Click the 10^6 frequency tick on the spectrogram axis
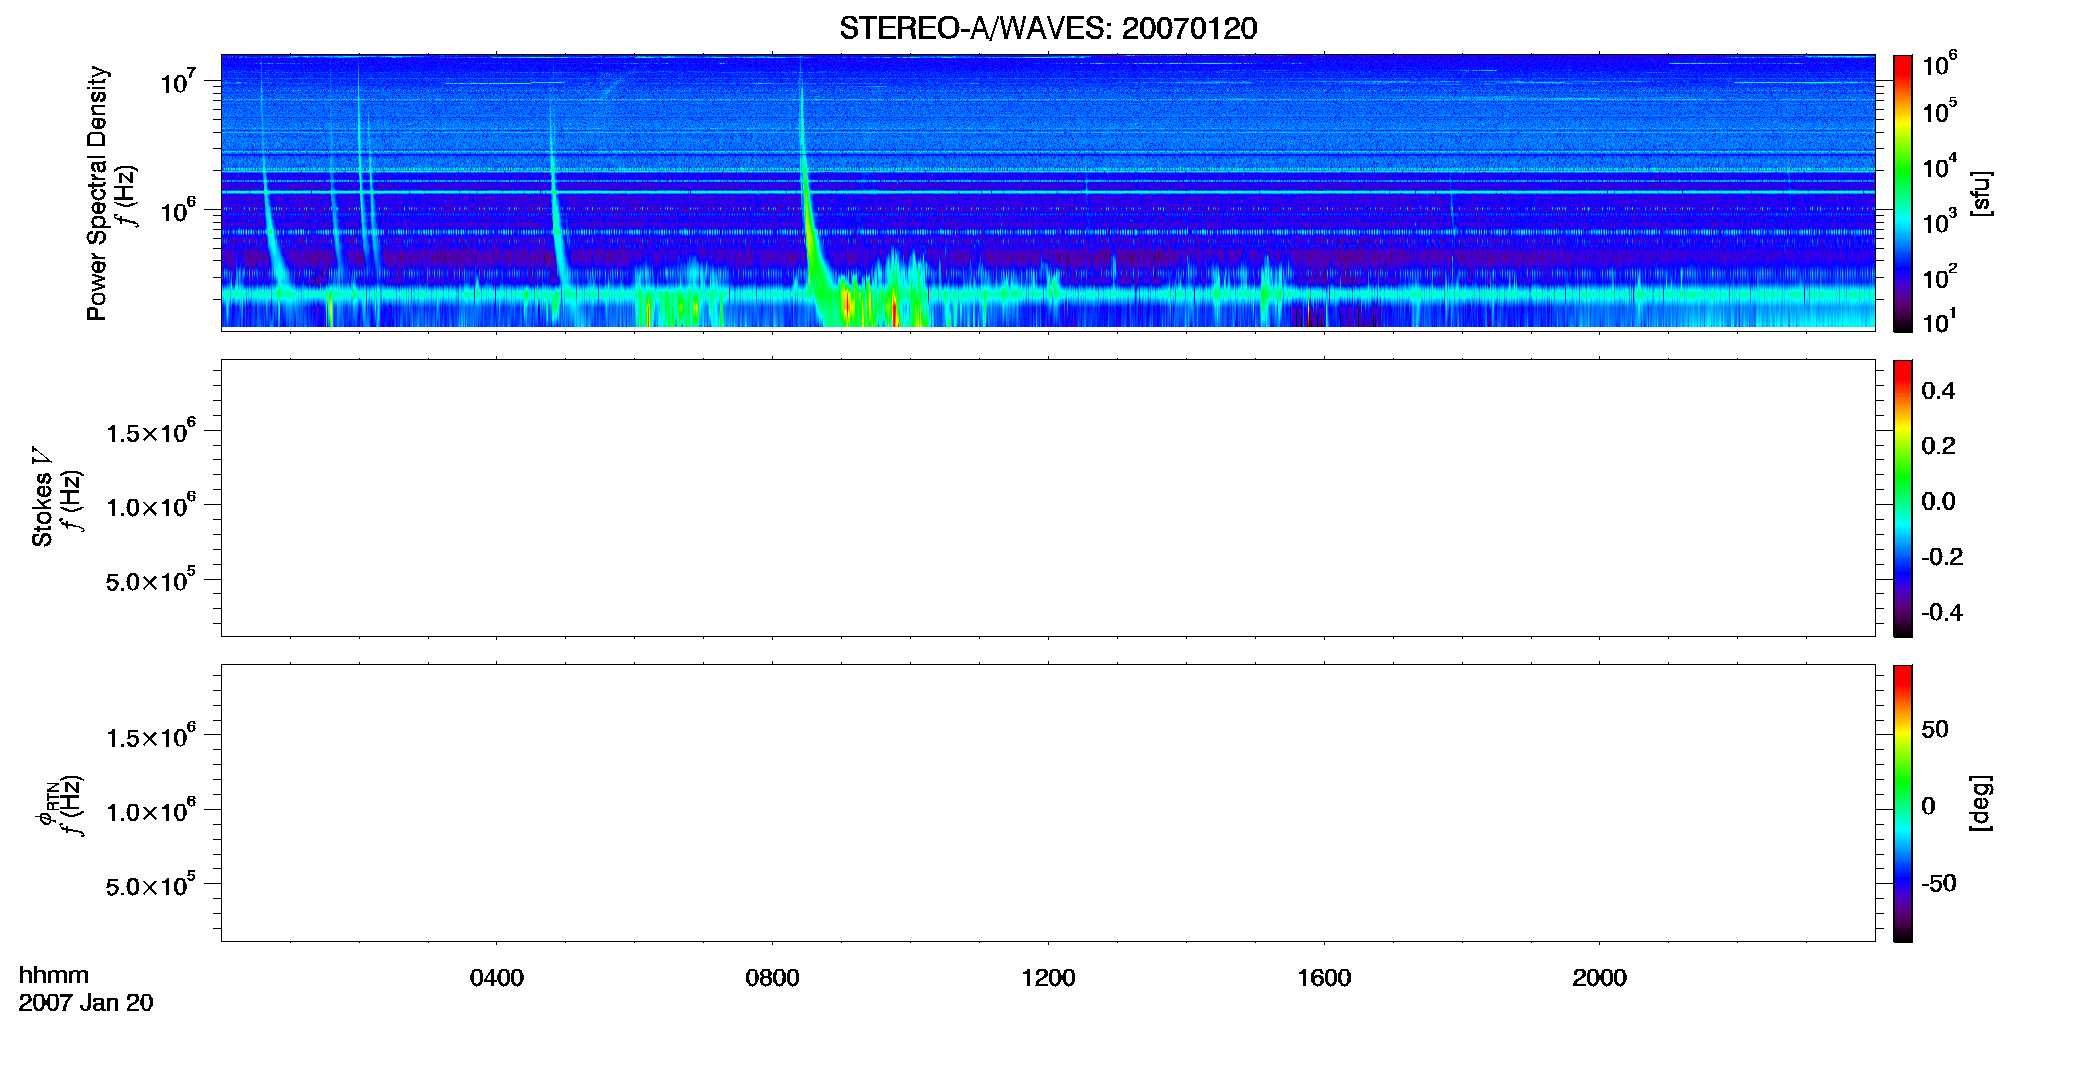Screen dimensions: 2096x1080 (178, 209)
